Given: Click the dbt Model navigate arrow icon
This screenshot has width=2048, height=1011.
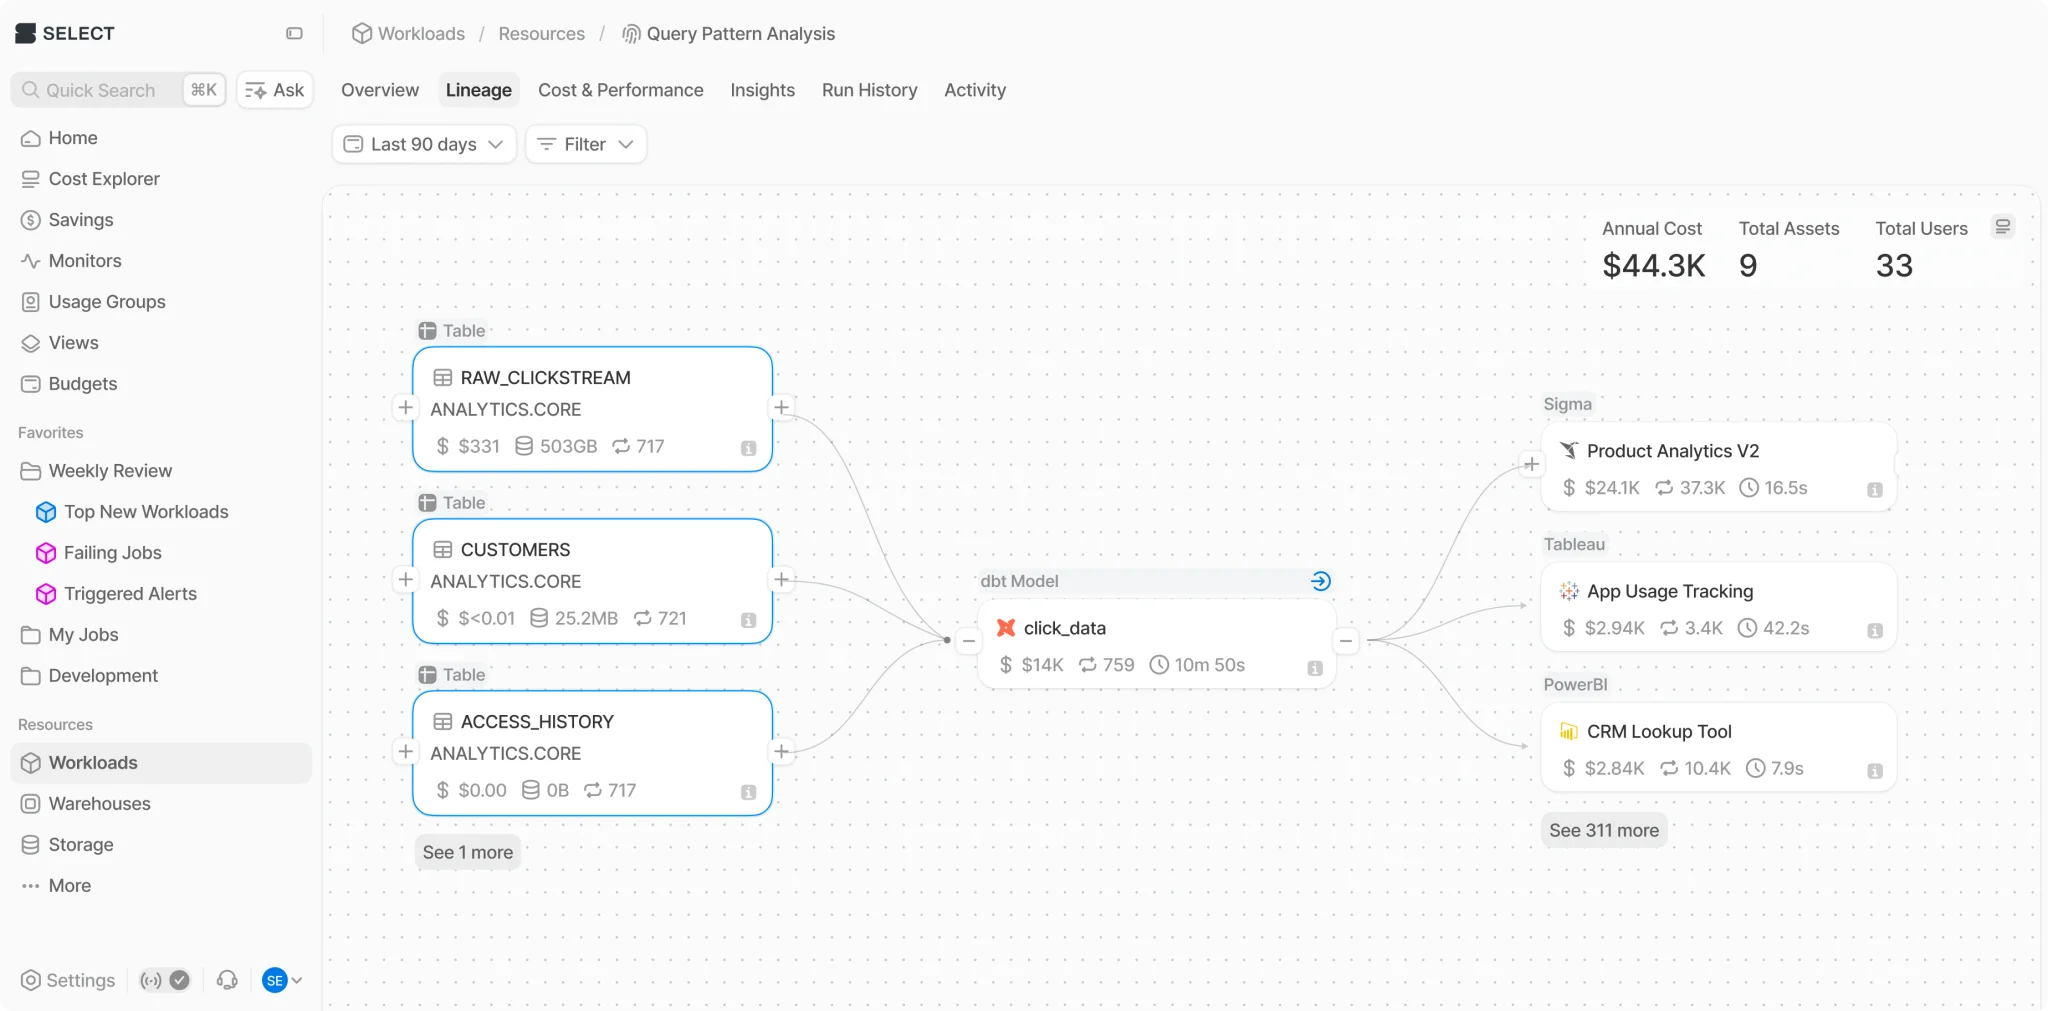Looking at the screenshot, I should tap(1320, 581).
